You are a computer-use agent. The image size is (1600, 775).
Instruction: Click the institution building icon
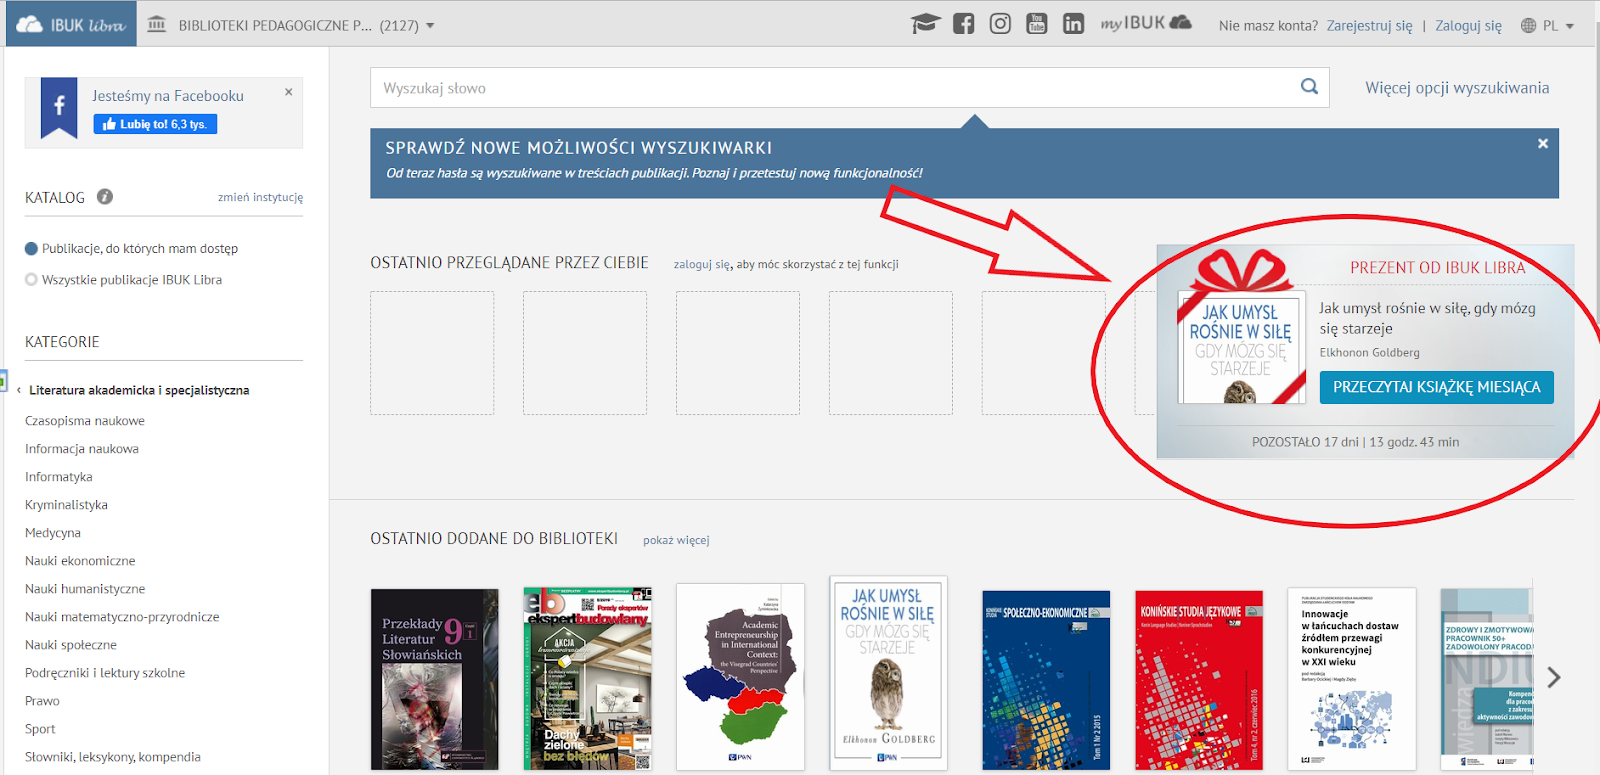point(157,24)
